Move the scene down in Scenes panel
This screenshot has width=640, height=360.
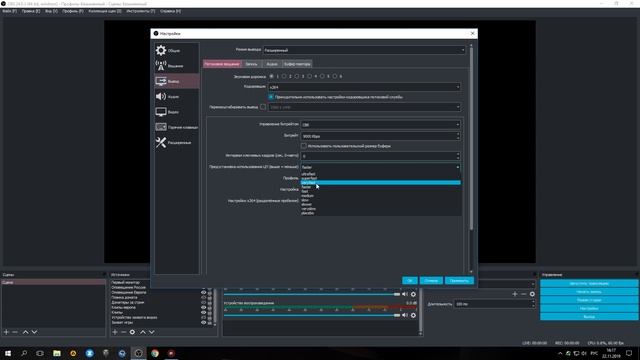click(34, 332)
